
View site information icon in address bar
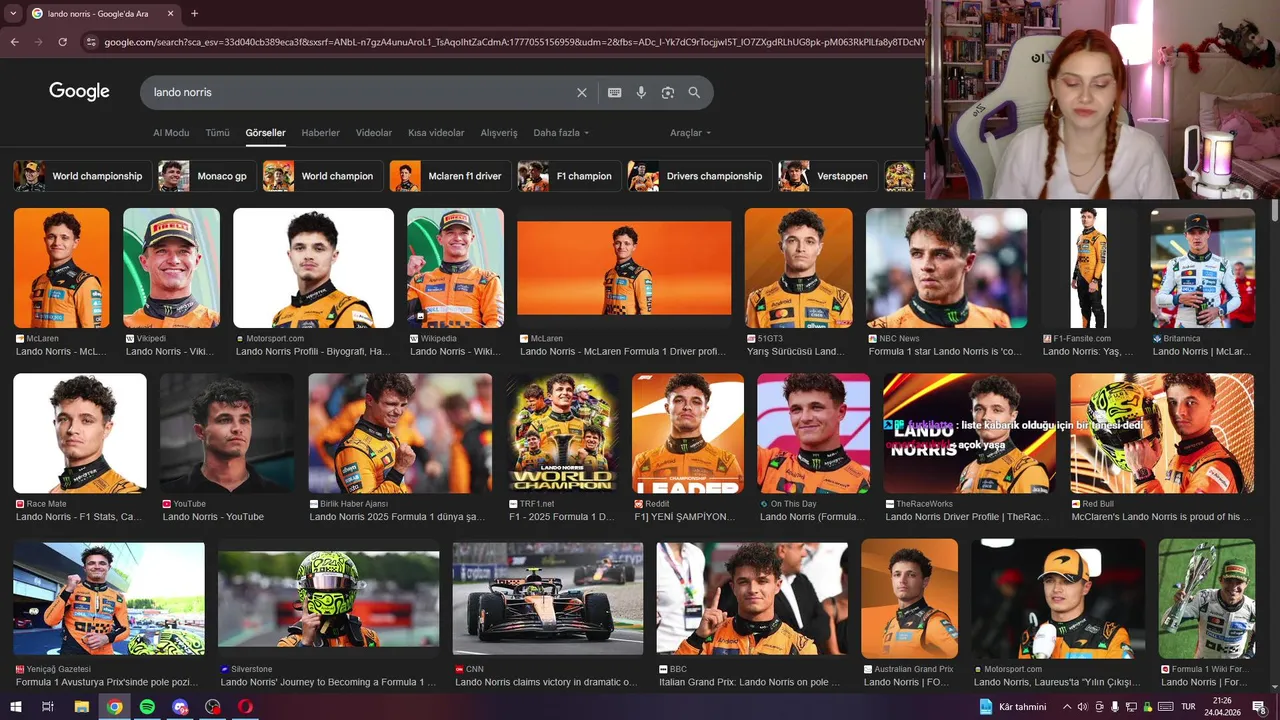(x=91, y=42)
